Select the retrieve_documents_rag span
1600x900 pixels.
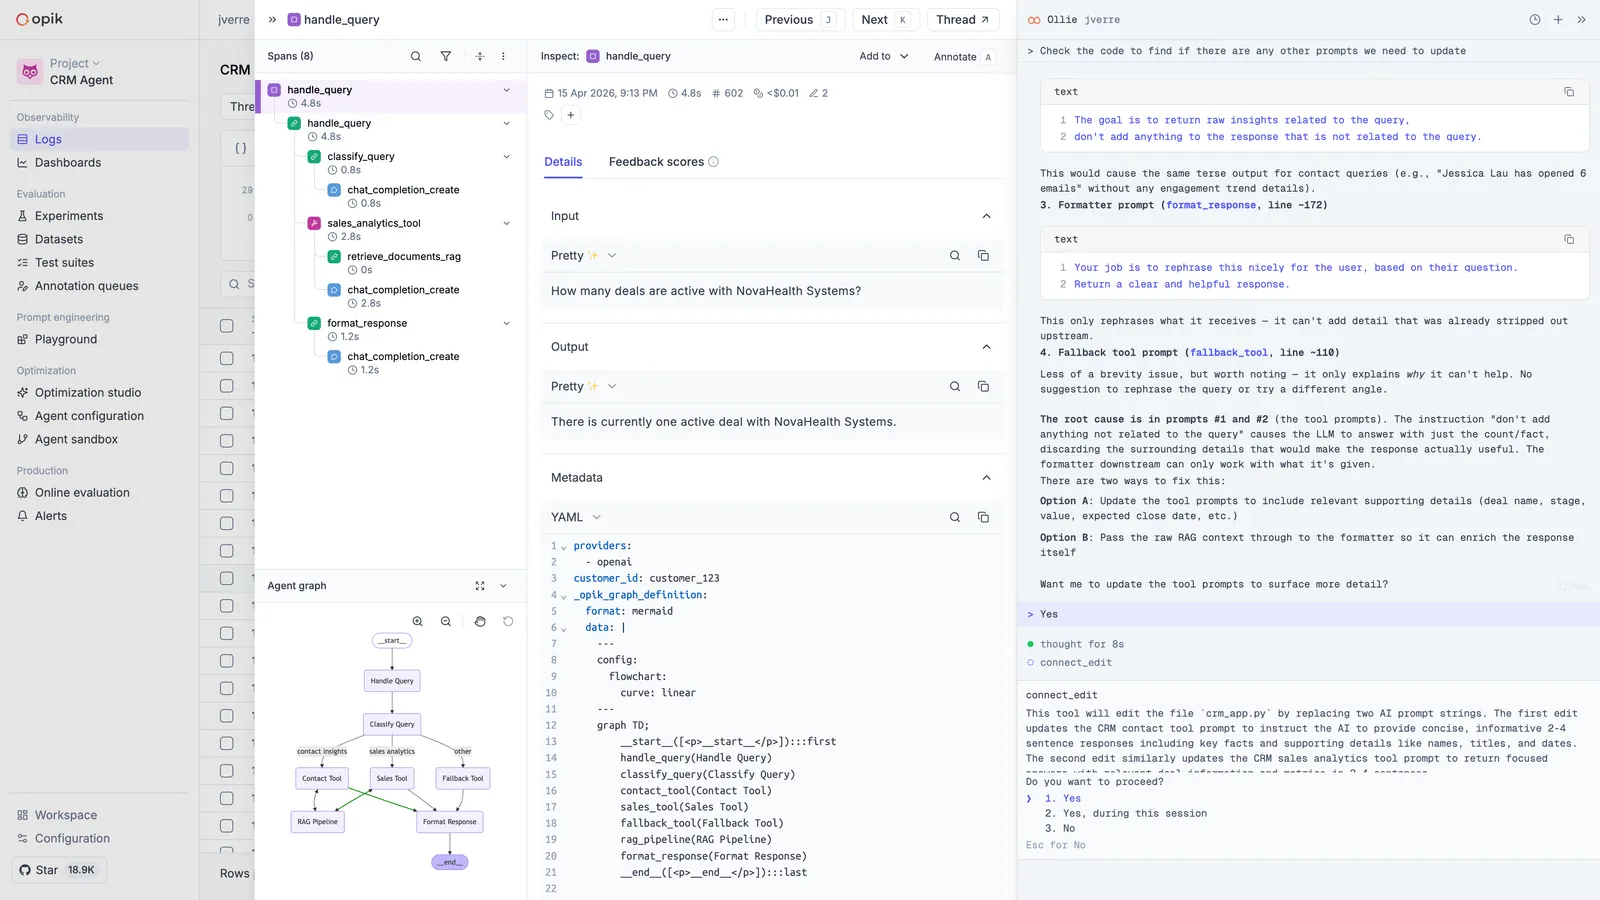[404, 257]
